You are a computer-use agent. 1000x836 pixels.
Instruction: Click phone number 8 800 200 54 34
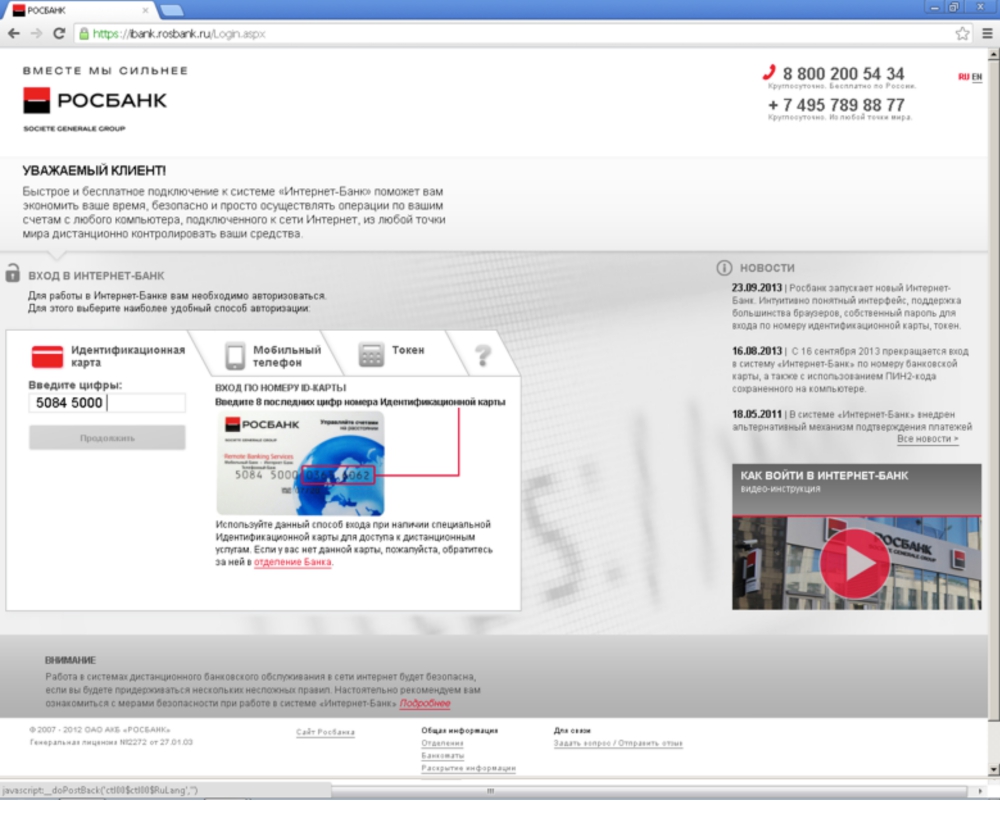pos(843,74)
